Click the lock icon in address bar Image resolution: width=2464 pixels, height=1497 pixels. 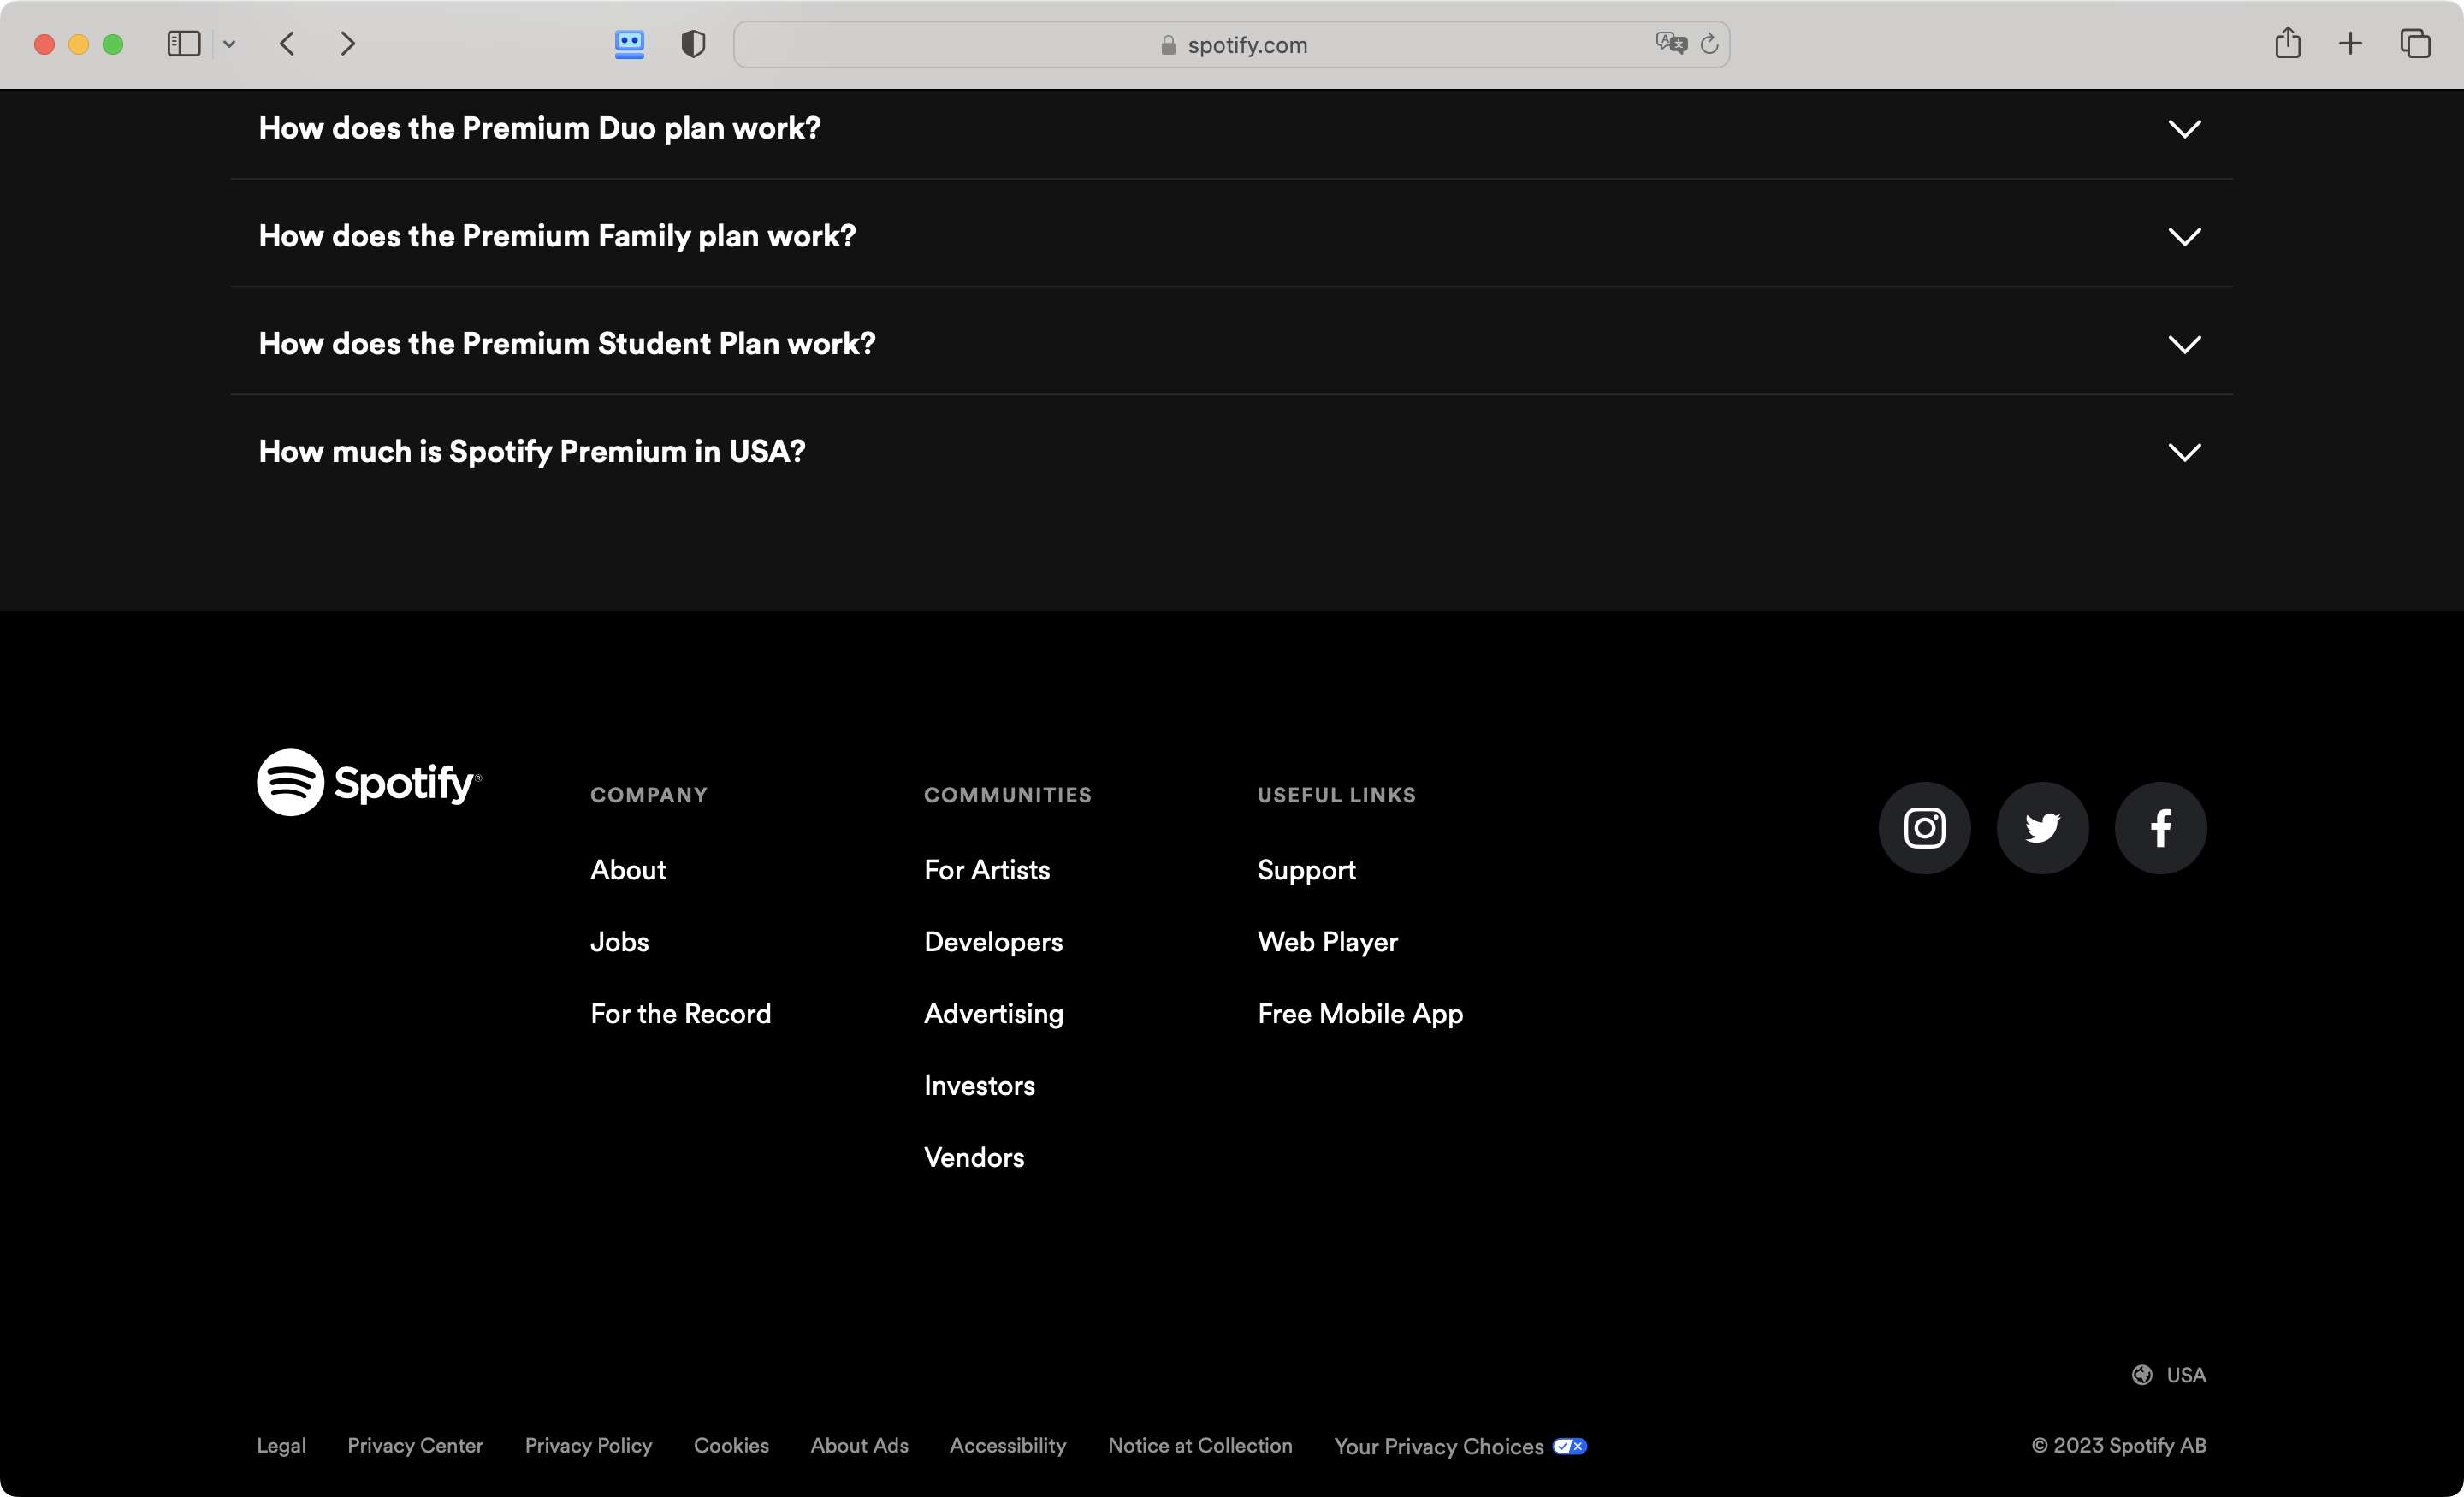pyautogui.click(x=1168, y=45)
